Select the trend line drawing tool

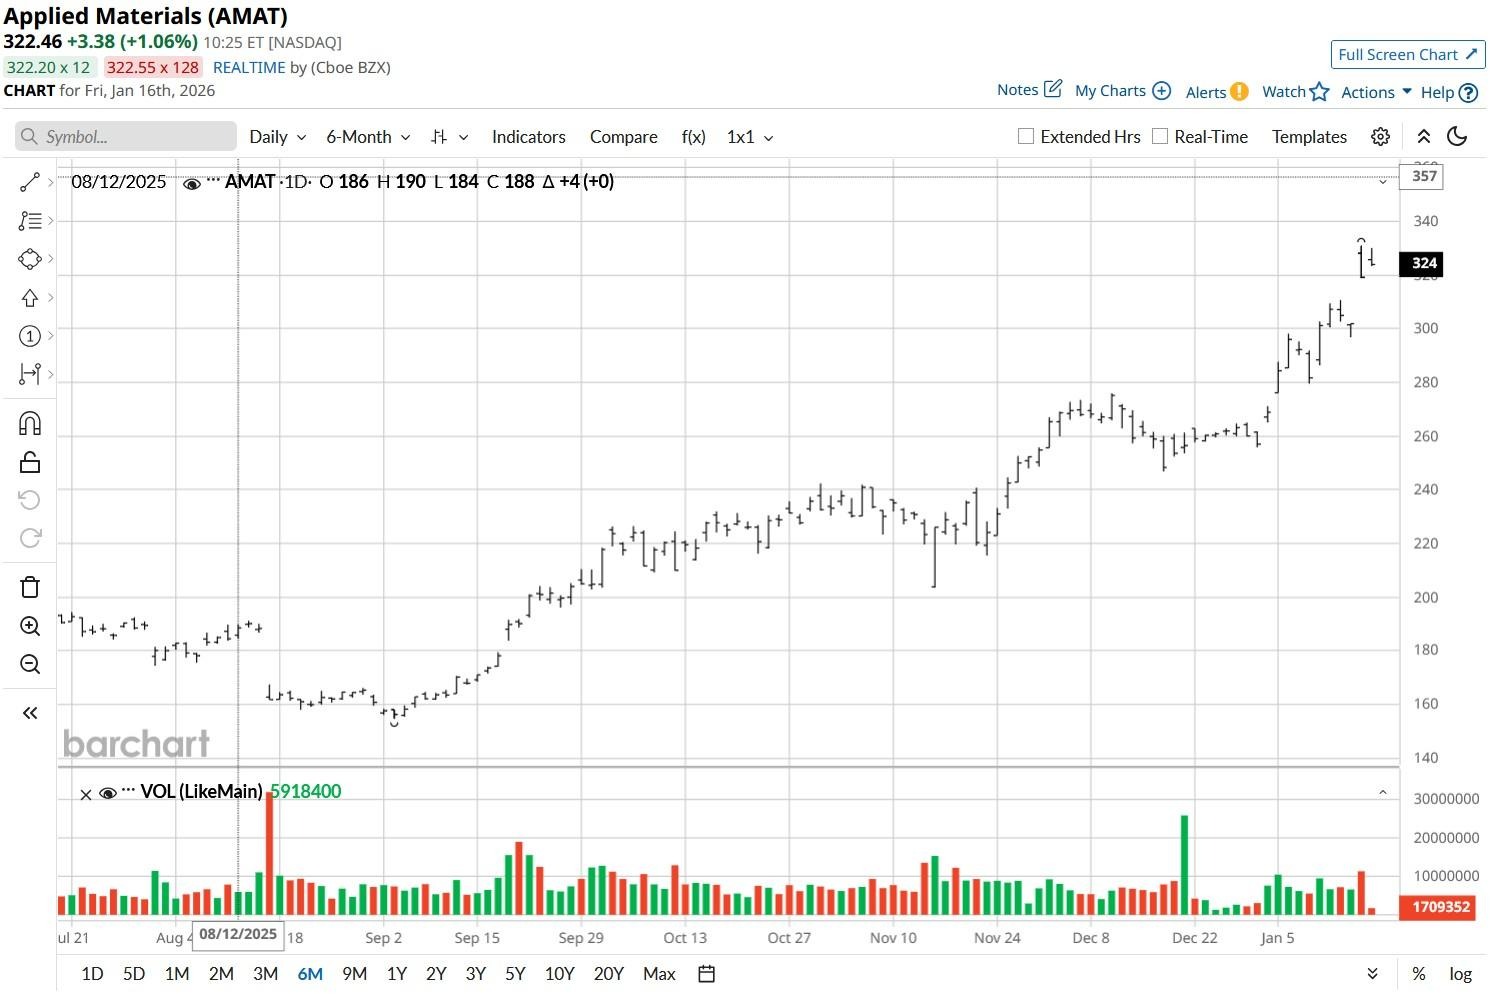coord(29,182)
